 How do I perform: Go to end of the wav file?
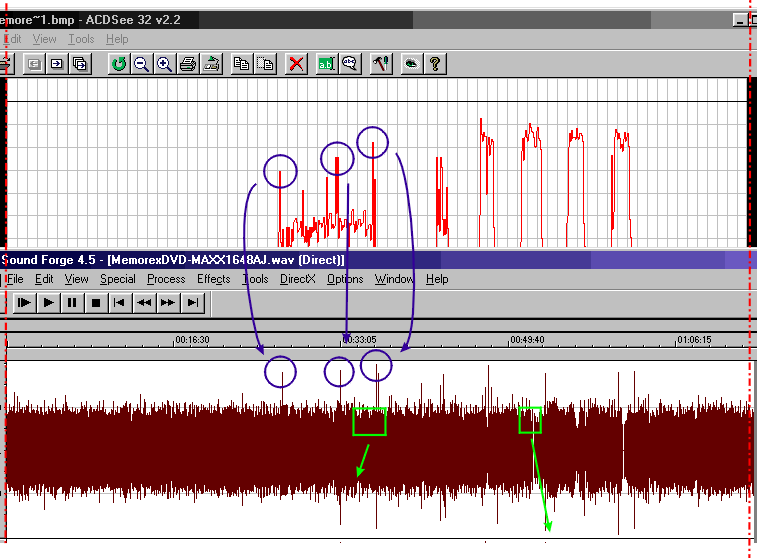point(193,303)
